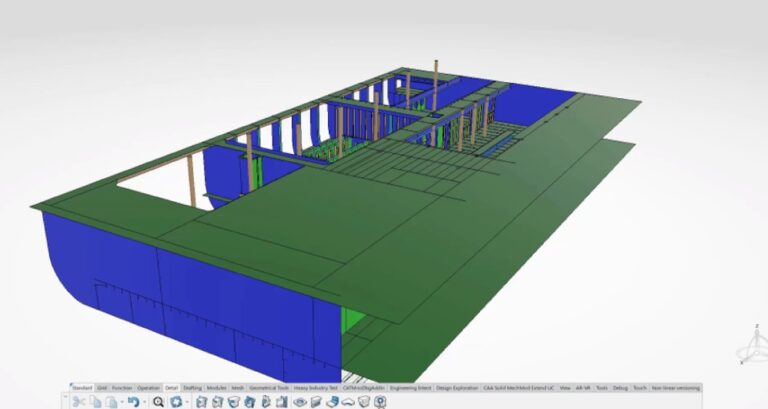Undo the last action with blue arrow
768x409 pixels.
point(131,401)
